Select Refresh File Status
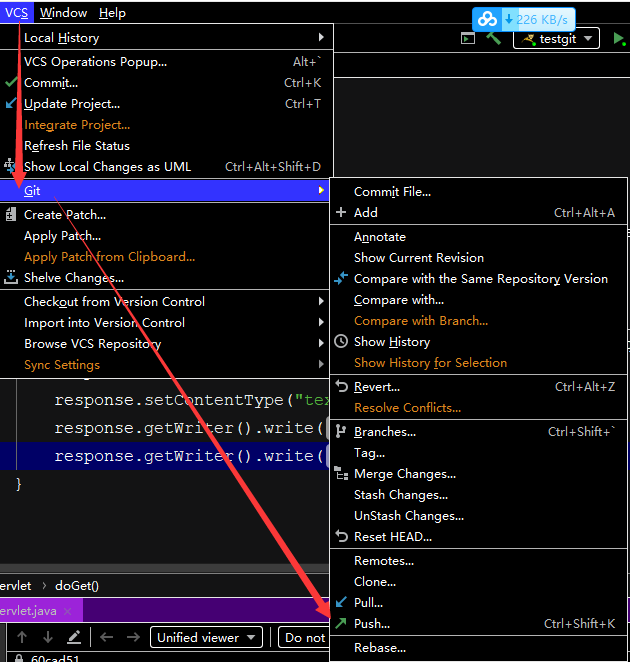The image size is (630, 662). point(166,146)
